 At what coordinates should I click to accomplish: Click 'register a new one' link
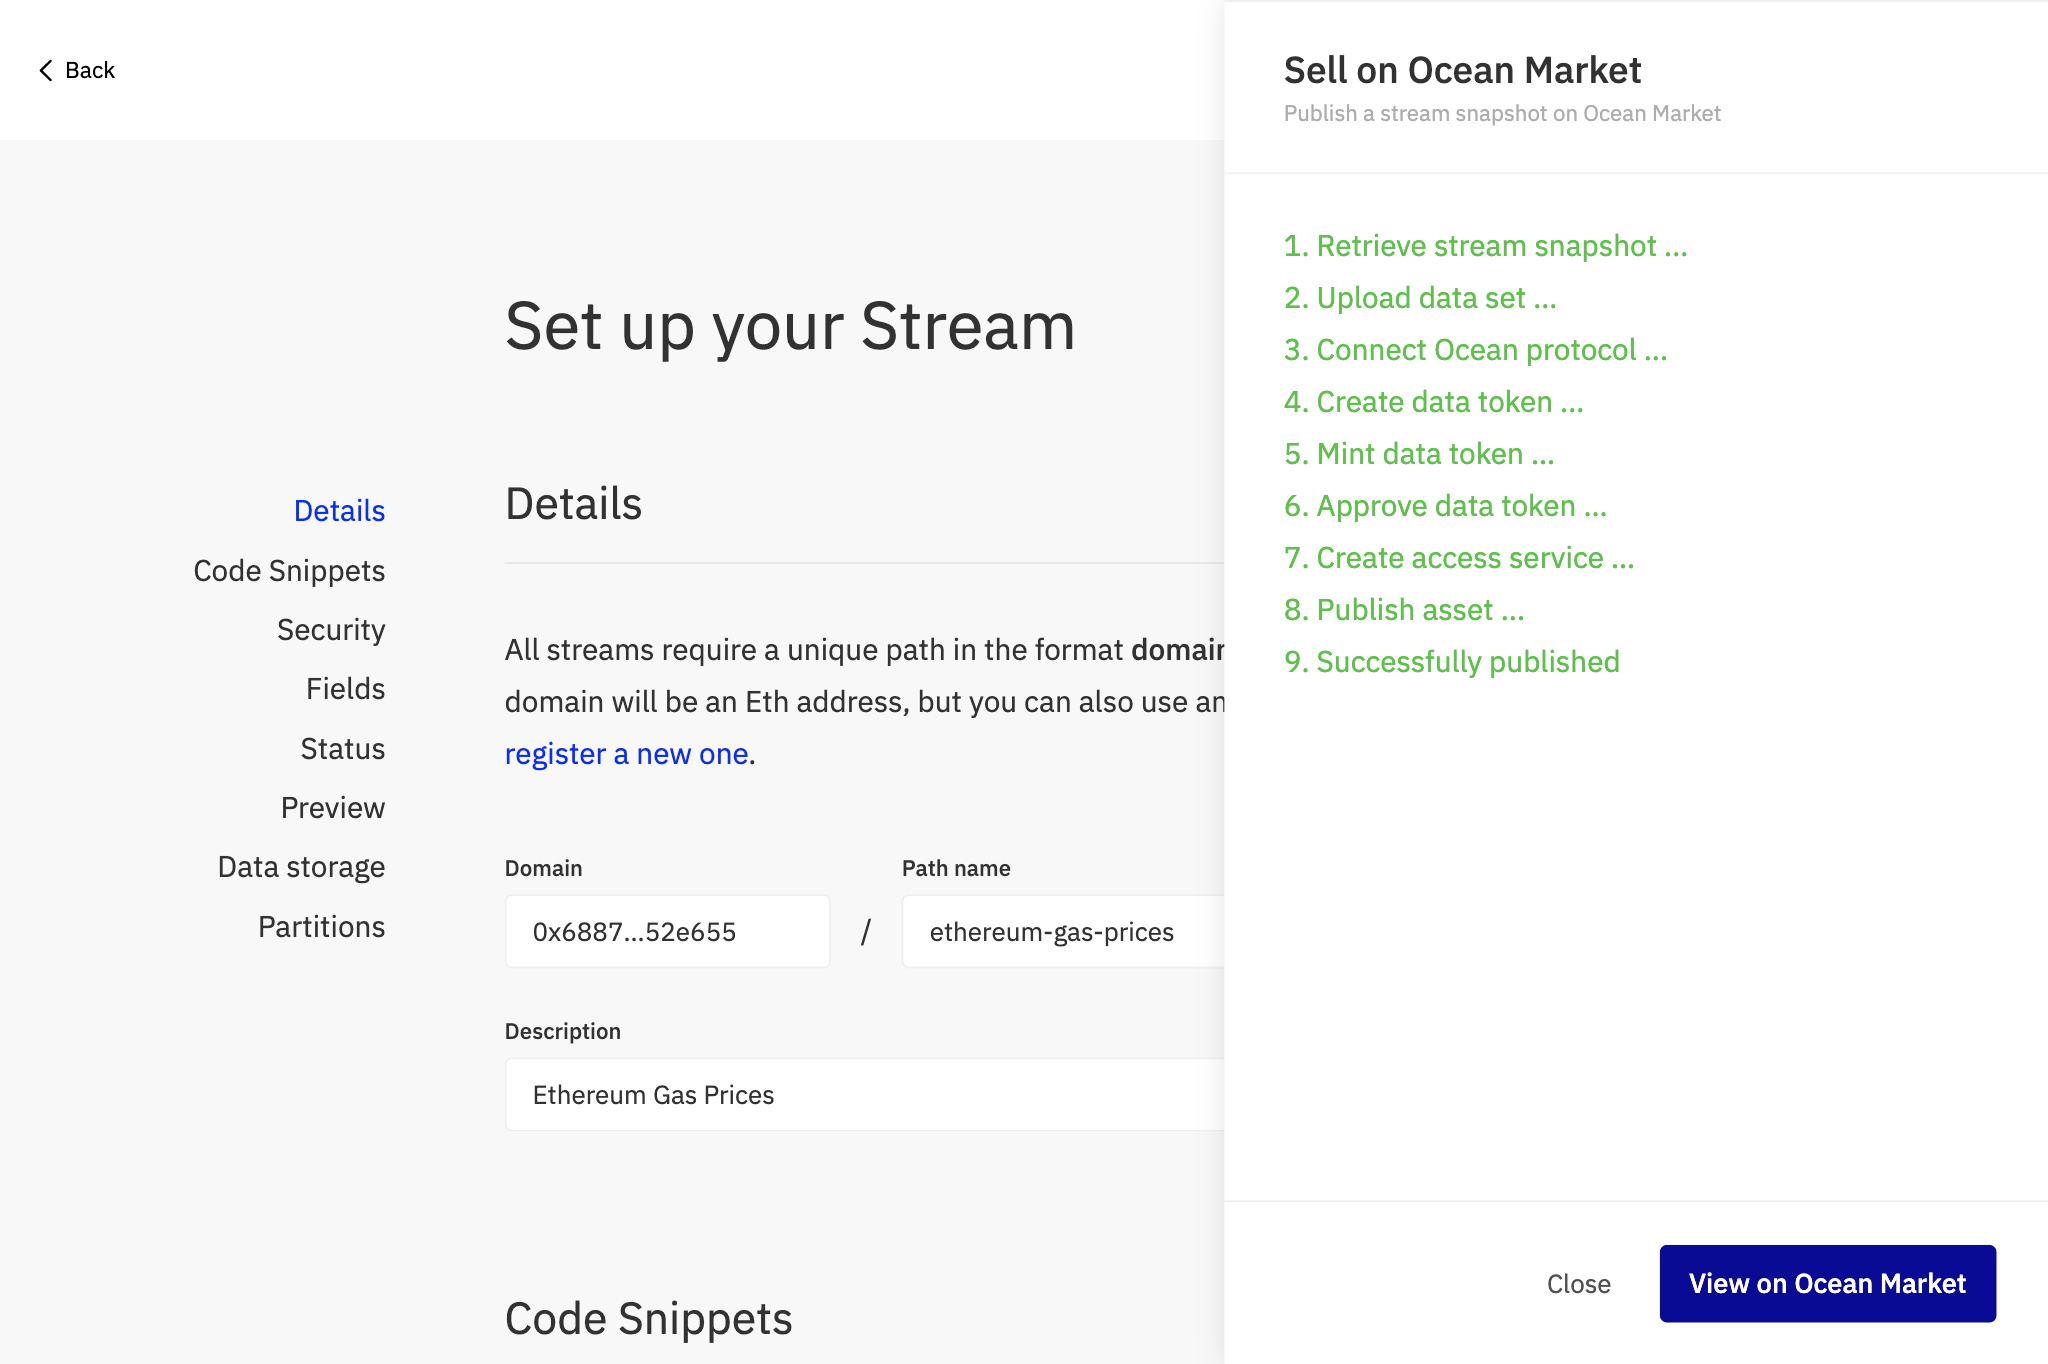[x=626, y=754]
